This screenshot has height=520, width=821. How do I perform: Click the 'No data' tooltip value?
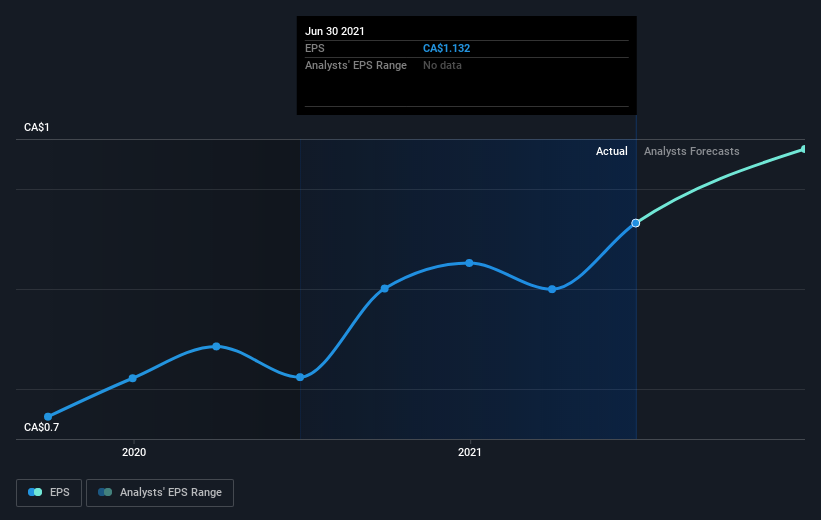[x=442, y=65]
